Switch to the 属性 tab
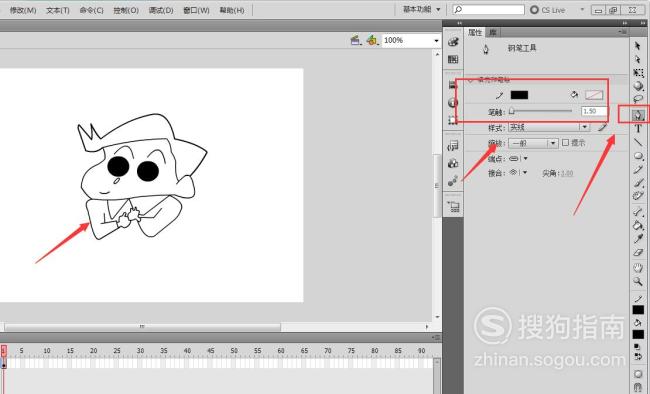 (x=475, y=32)
